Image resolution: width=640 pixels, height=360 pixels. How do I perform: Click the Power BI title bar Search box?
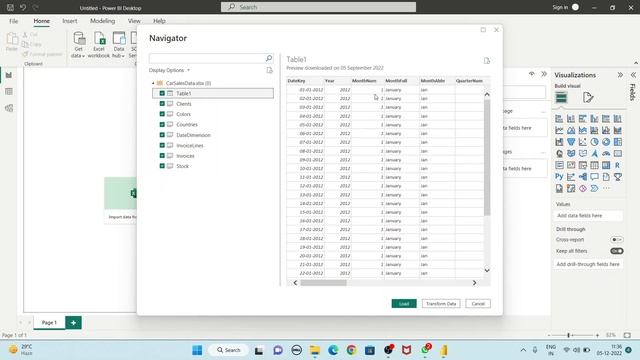(318, 7)
